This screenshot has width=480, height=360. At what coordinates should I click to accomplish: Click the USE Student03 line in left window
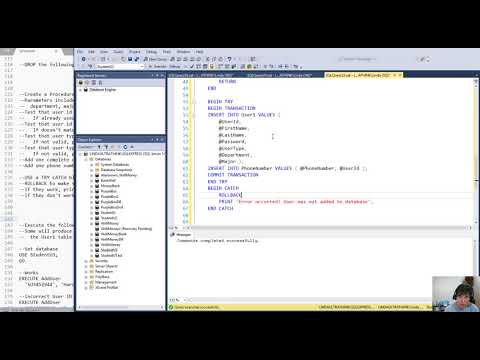[x=38, y=255]
